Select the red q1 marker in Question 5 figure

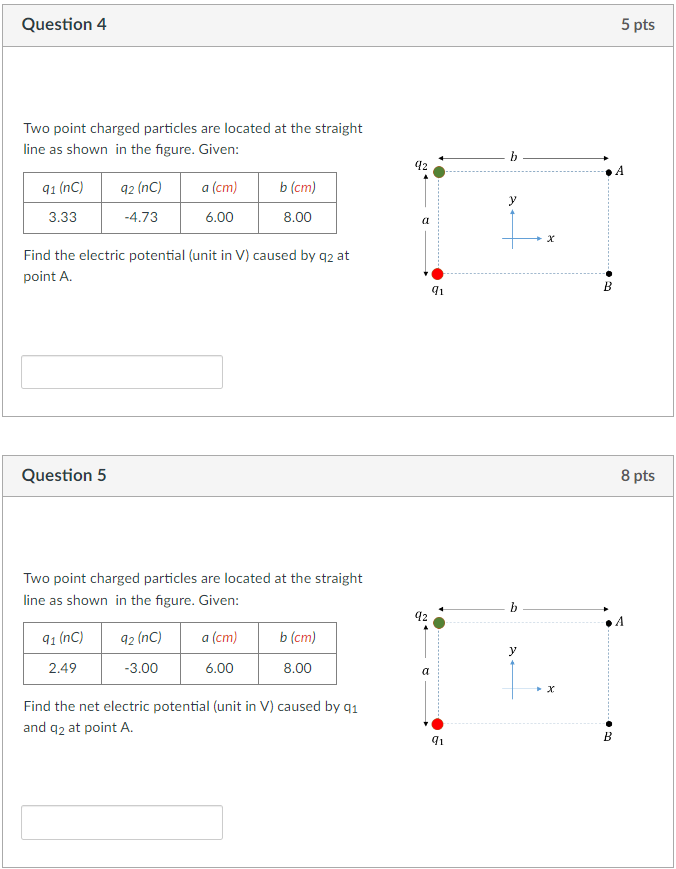tap(438, 722)
